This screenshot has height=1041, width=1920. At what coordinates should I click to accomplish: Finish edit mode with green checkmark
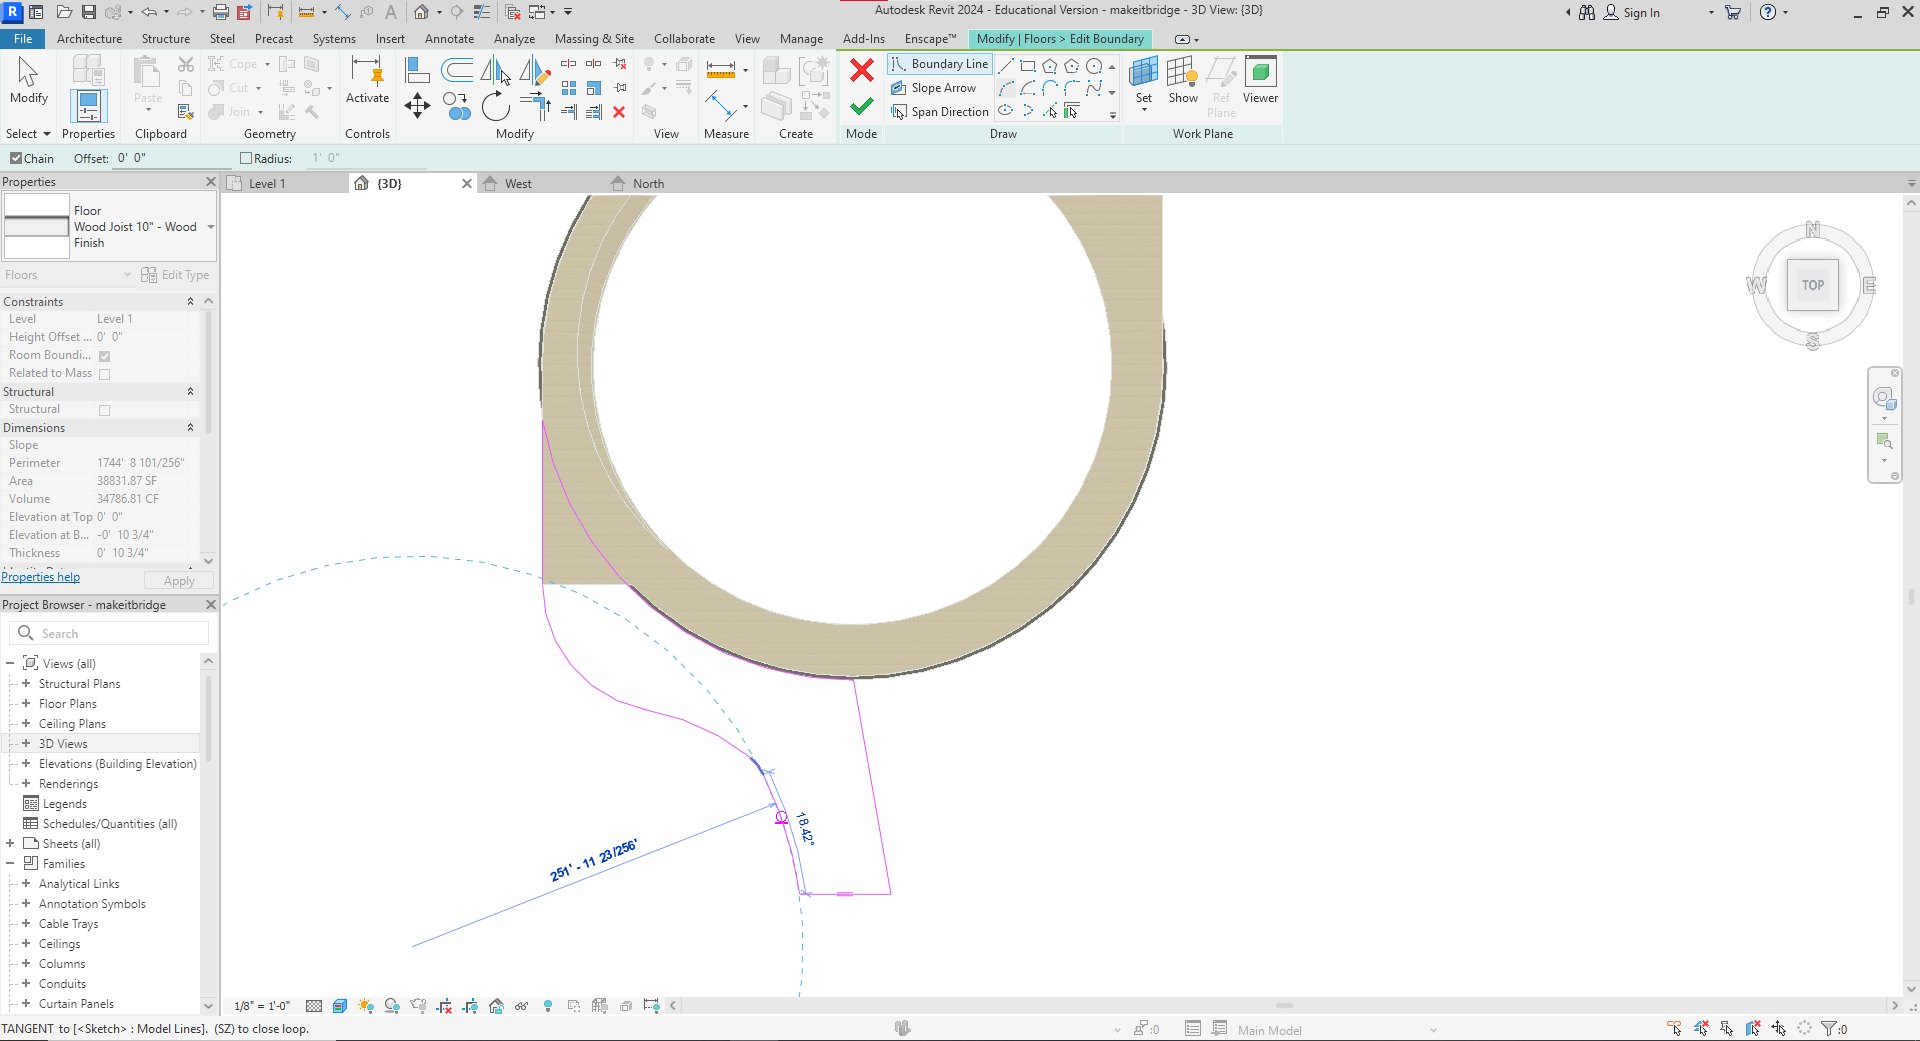pos(862,106)
